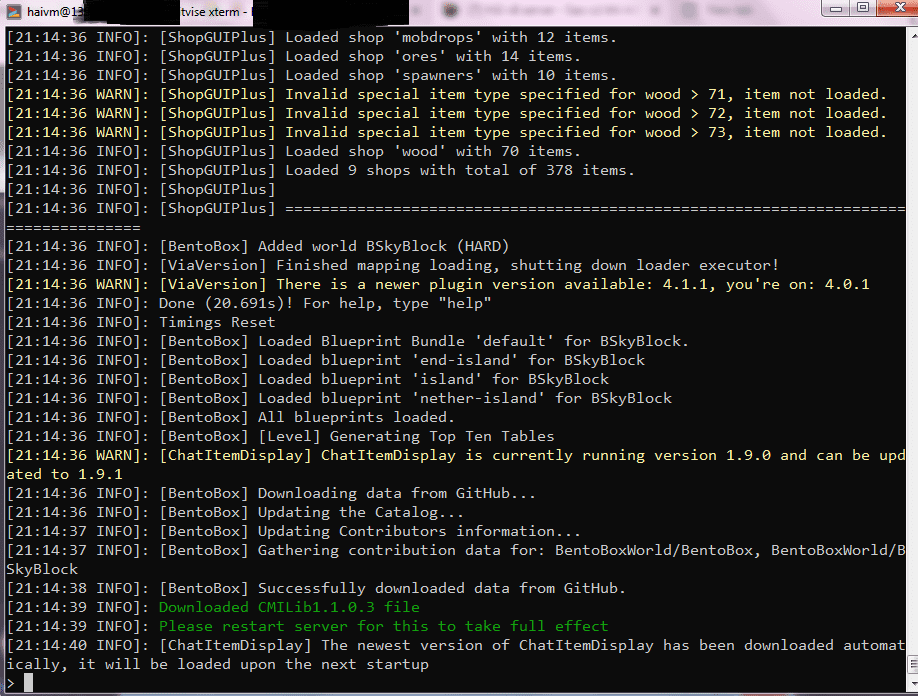Viewport: 918px width, 696px height.
Task: Click the terminal scrollbar thumb at bottom
Action: 913,665
